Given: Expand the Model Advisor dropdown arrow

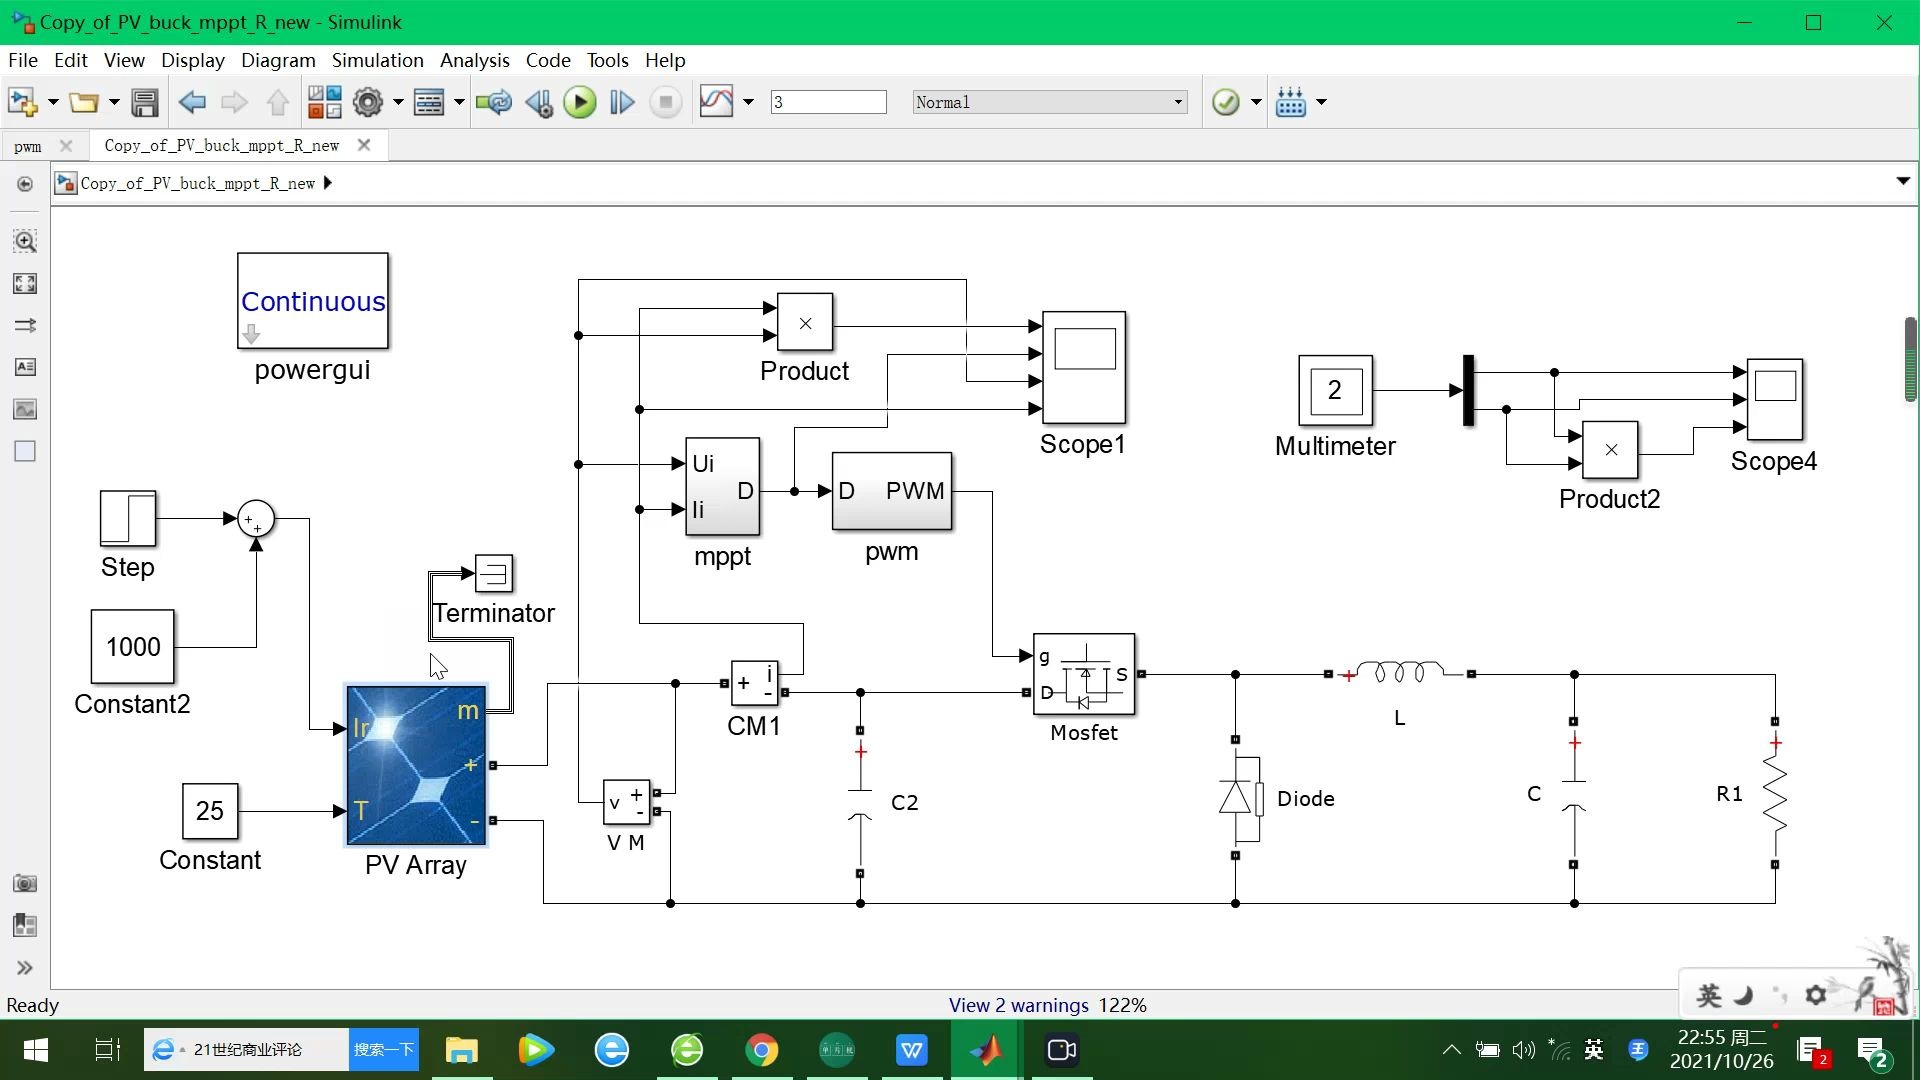Looking at the screenshot, I should (1256, 102).
